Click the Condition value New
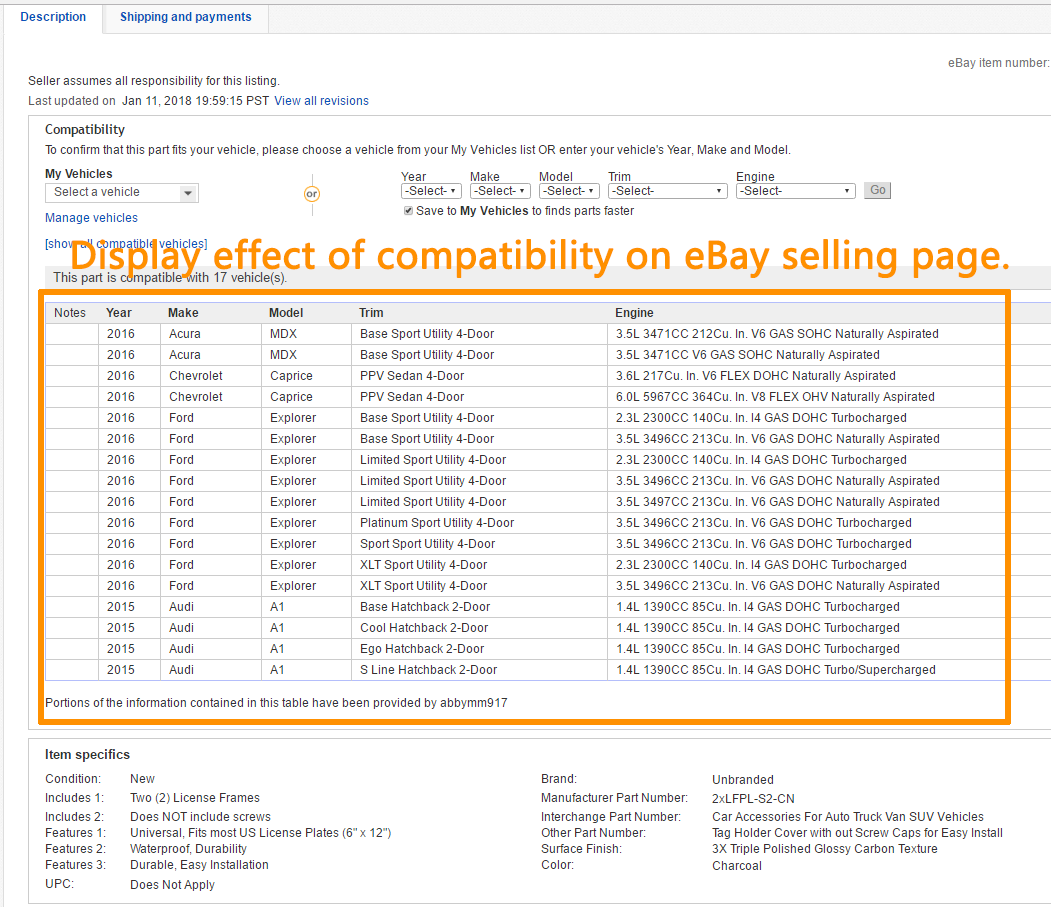The image size is (1051, 907). (x=142, y=779)
